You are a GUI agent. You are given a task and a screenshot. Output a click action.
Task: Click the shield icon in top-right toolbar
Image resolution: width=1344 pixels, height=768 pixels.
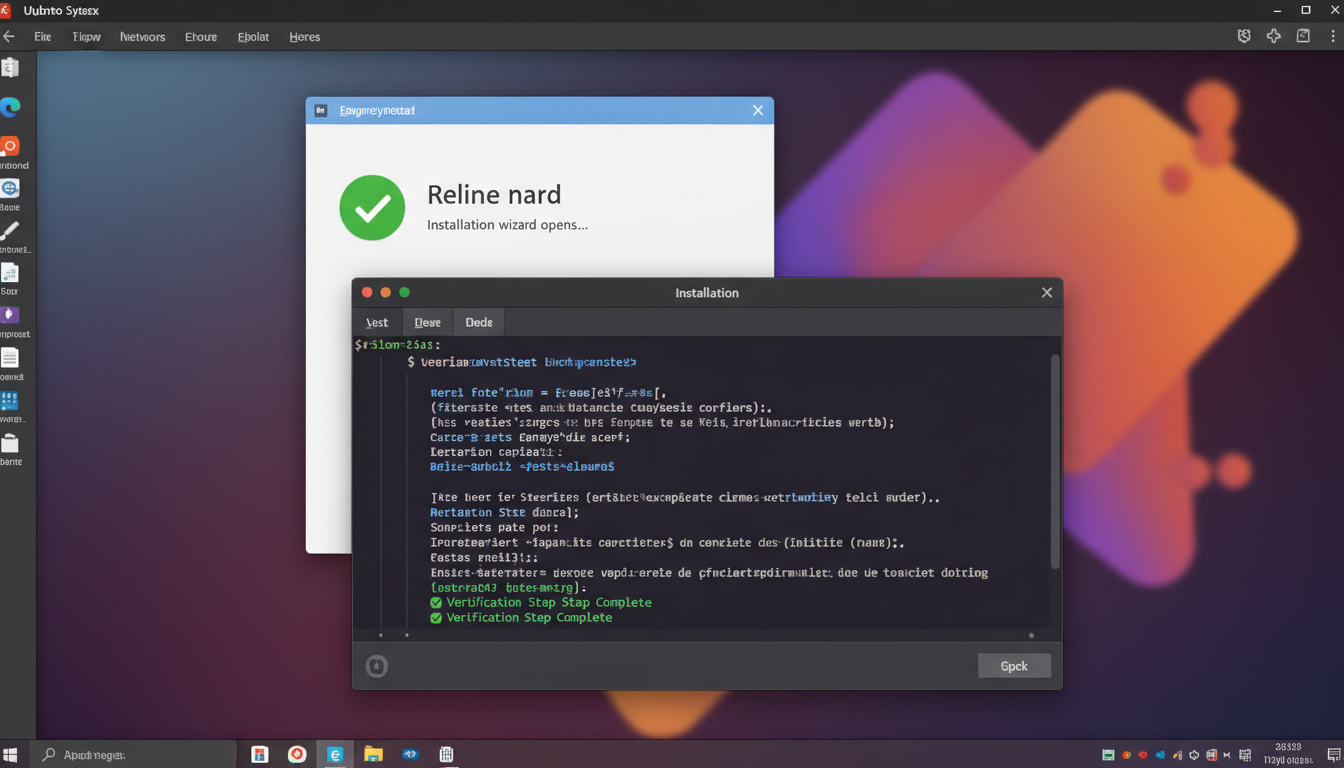pyautogui.click(x=1244, y=36)
